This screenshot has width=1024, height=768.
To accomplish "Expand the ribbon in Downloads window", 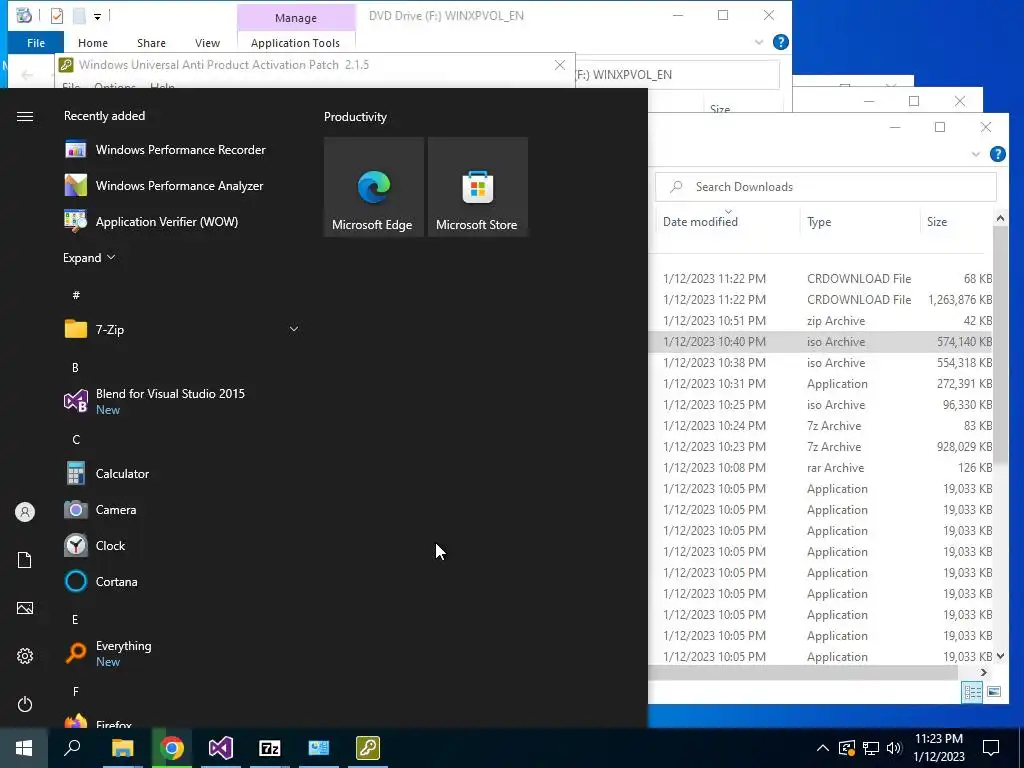I will click(x=976, y=154).
